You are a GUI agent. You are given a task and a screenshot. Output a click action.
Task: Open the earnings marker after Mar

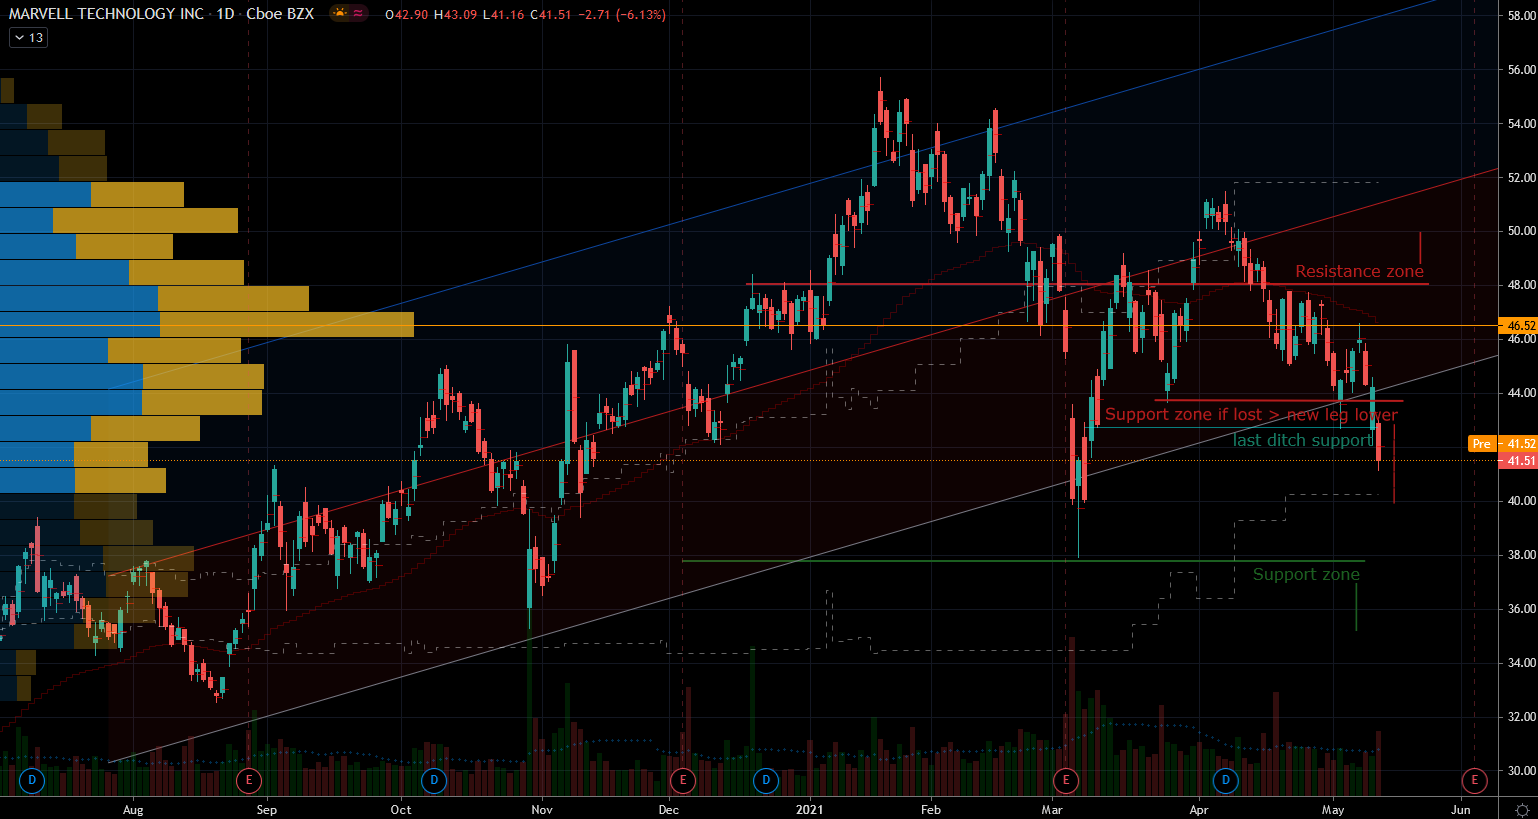pyautogui.click(x=1066, y=780)
